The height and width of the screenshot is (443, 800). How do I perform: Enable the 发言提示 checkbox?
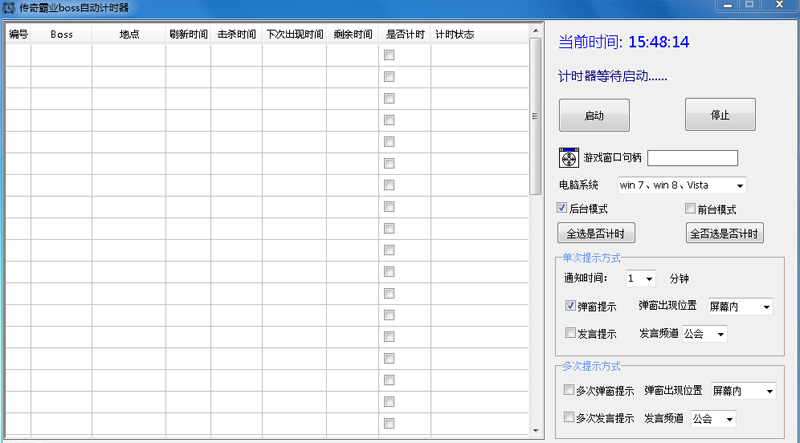click(570, 333)
